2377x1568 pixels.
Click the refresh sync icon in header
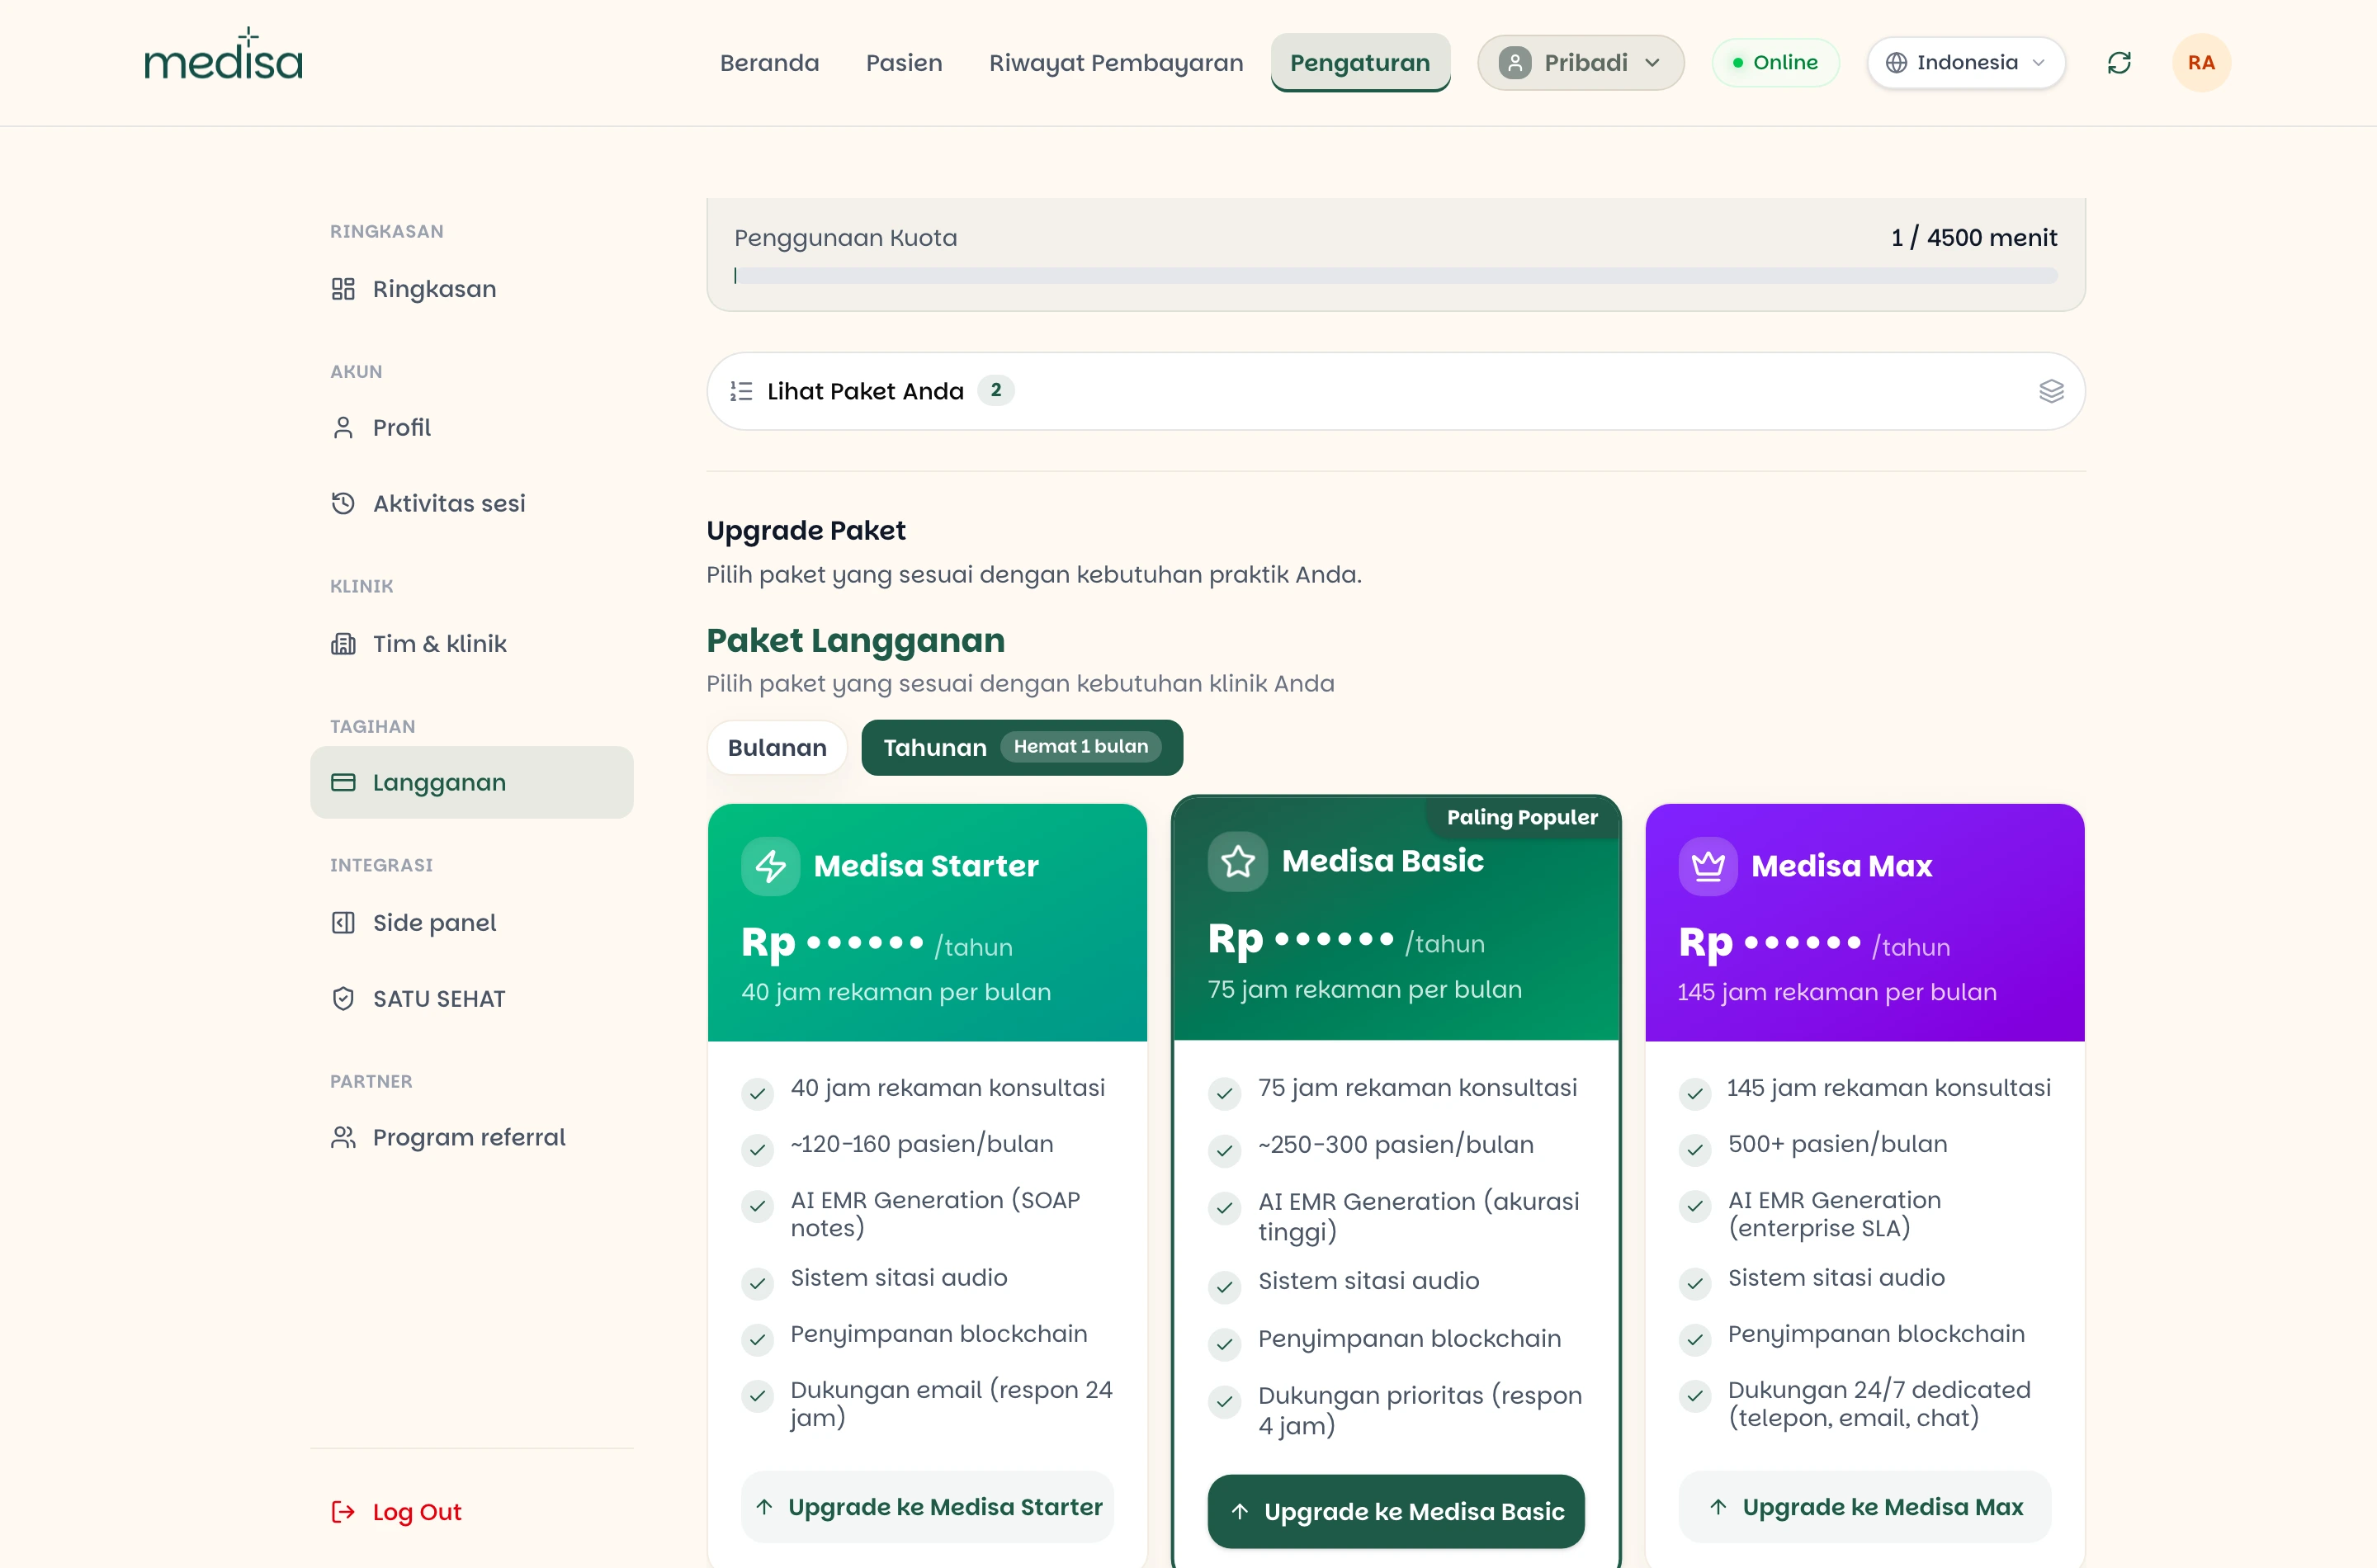(x=2119, y=63)
